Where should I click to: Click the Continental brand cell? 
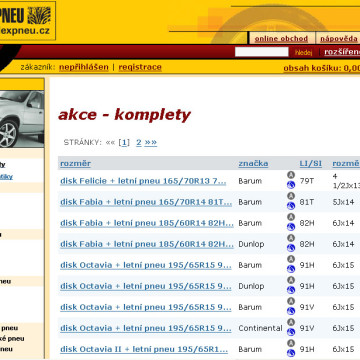tap(260, 328)
